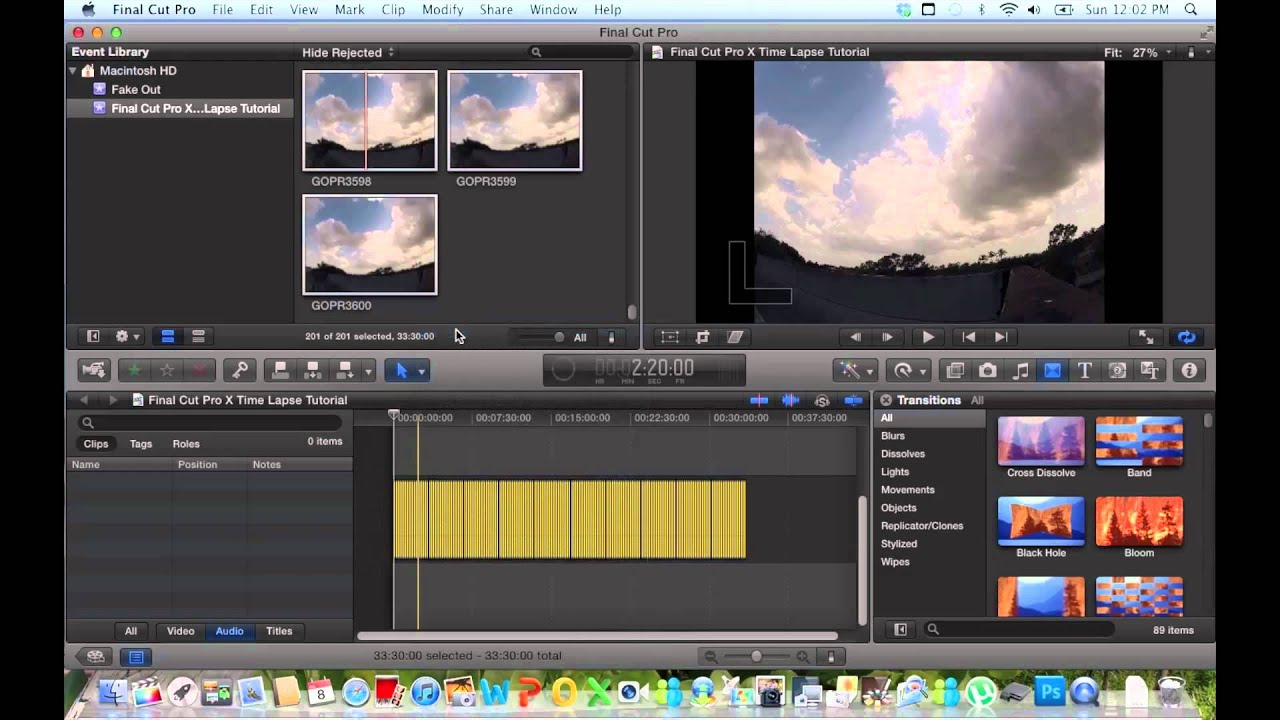1280x720 pixels.
Task: Append selected clip to the storyline
Action: click(345, 371)
